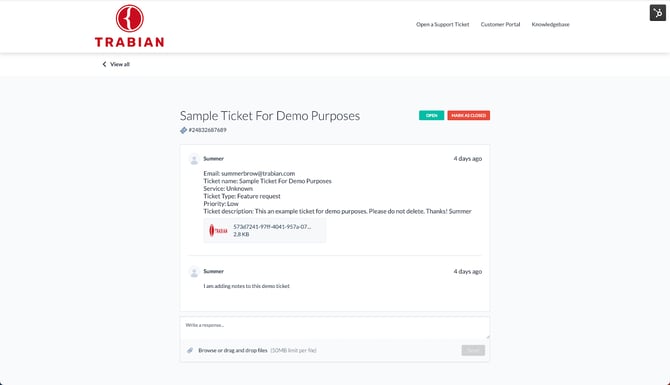Return to View all tickets

[x=120, y=64]
